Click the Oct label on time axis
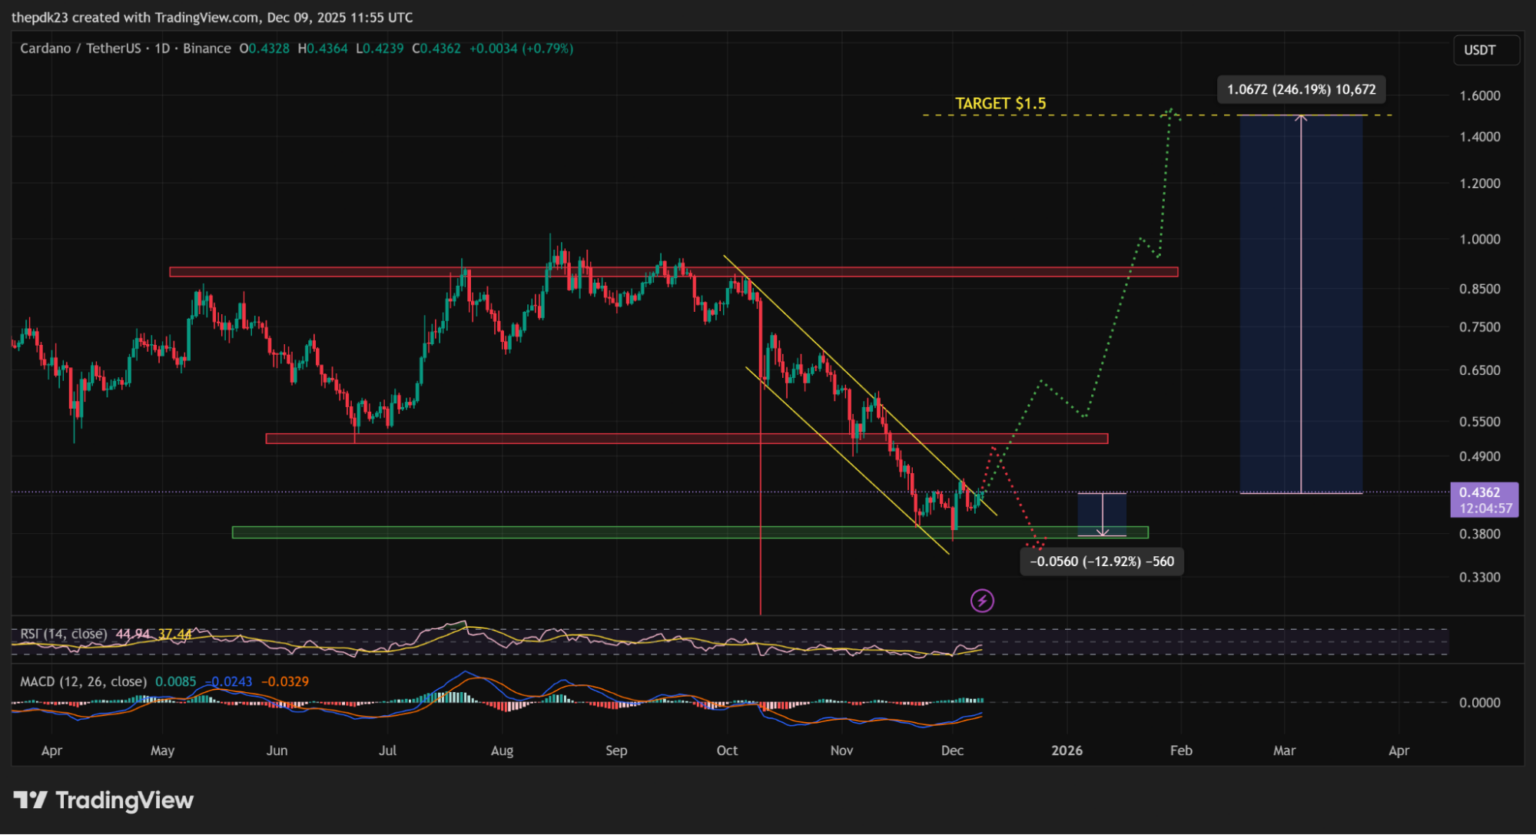 pos(727,750)
